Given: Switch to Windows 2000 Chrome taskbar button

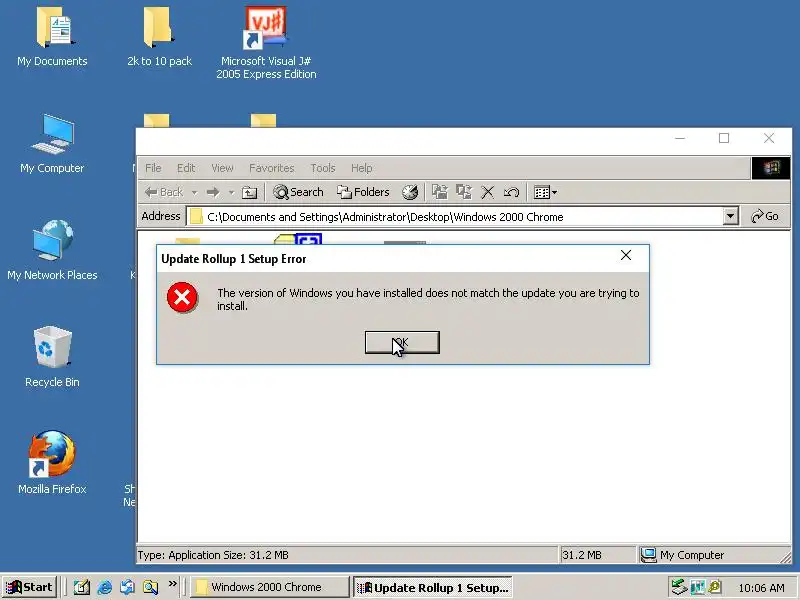Looking at the screenshot, I should point(269,587).
